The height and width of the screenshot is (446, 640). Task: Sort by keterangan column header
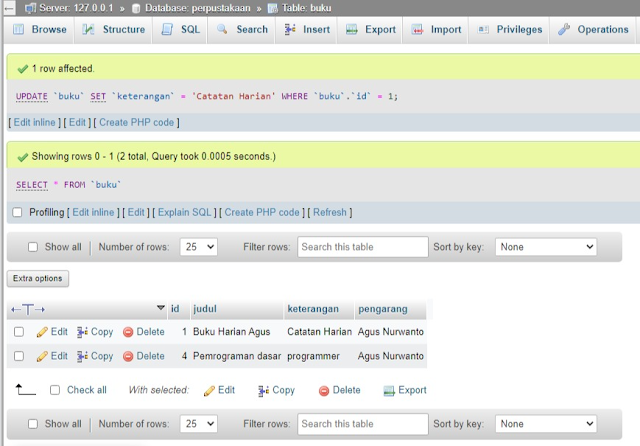coord(313,309)
